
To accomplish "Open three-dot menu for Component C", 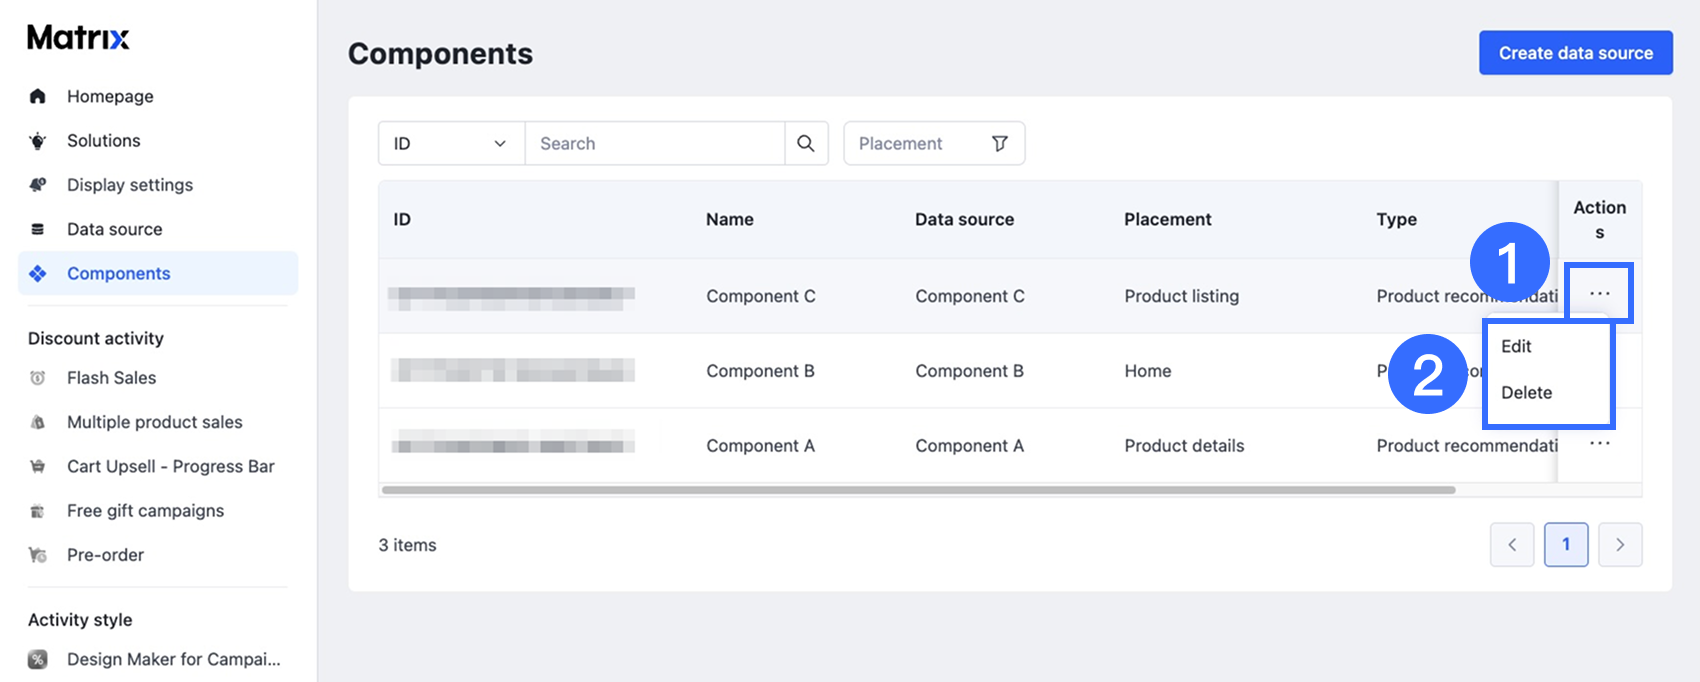I will (1600, 293).
